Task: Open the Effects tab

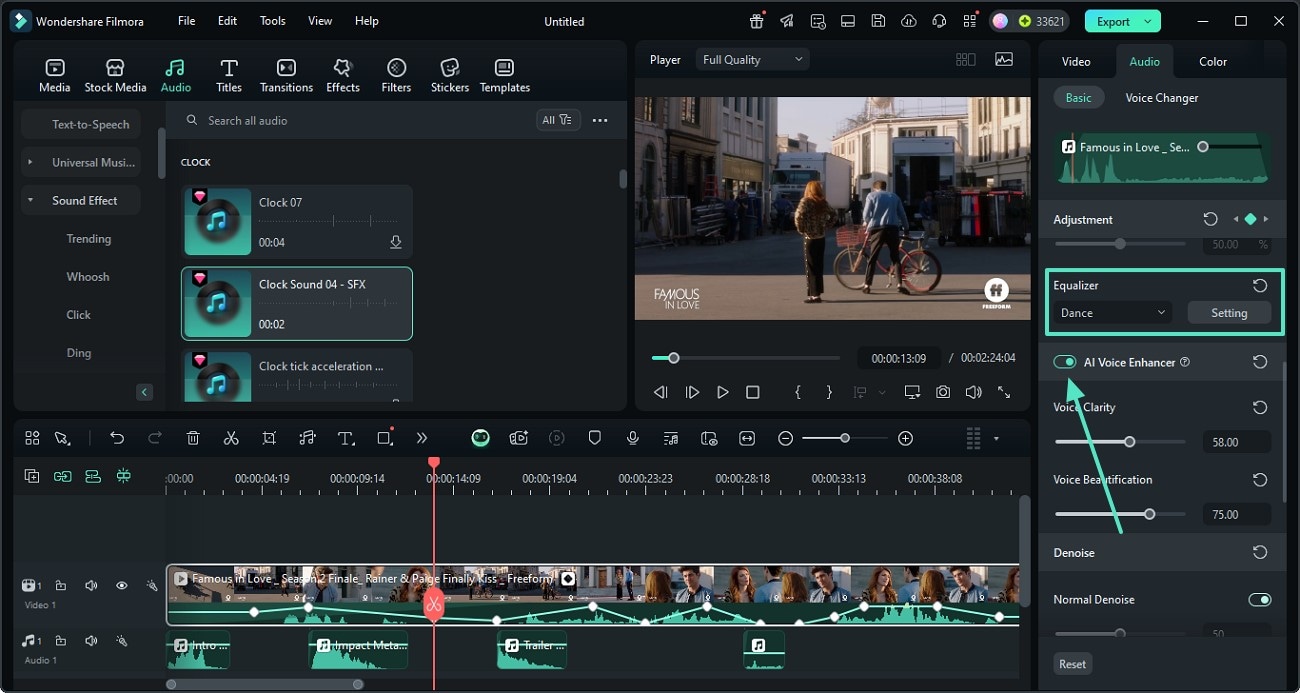Action: [343, 75]
